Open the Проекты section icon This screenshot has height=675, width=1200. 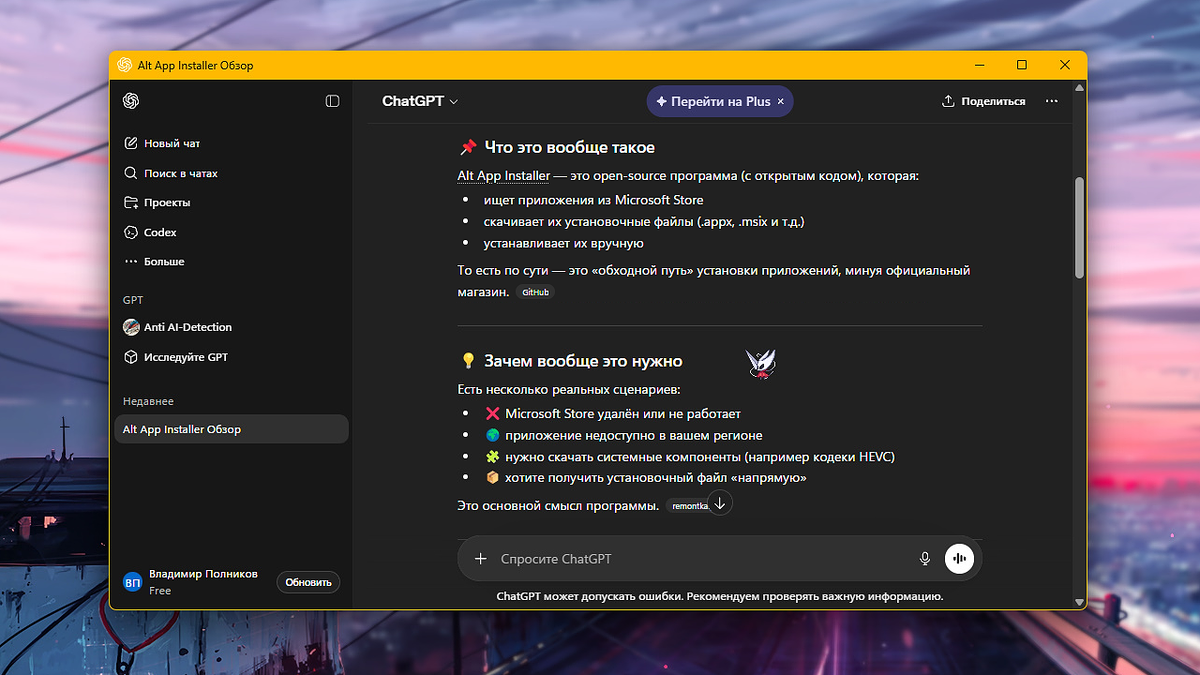131,202
